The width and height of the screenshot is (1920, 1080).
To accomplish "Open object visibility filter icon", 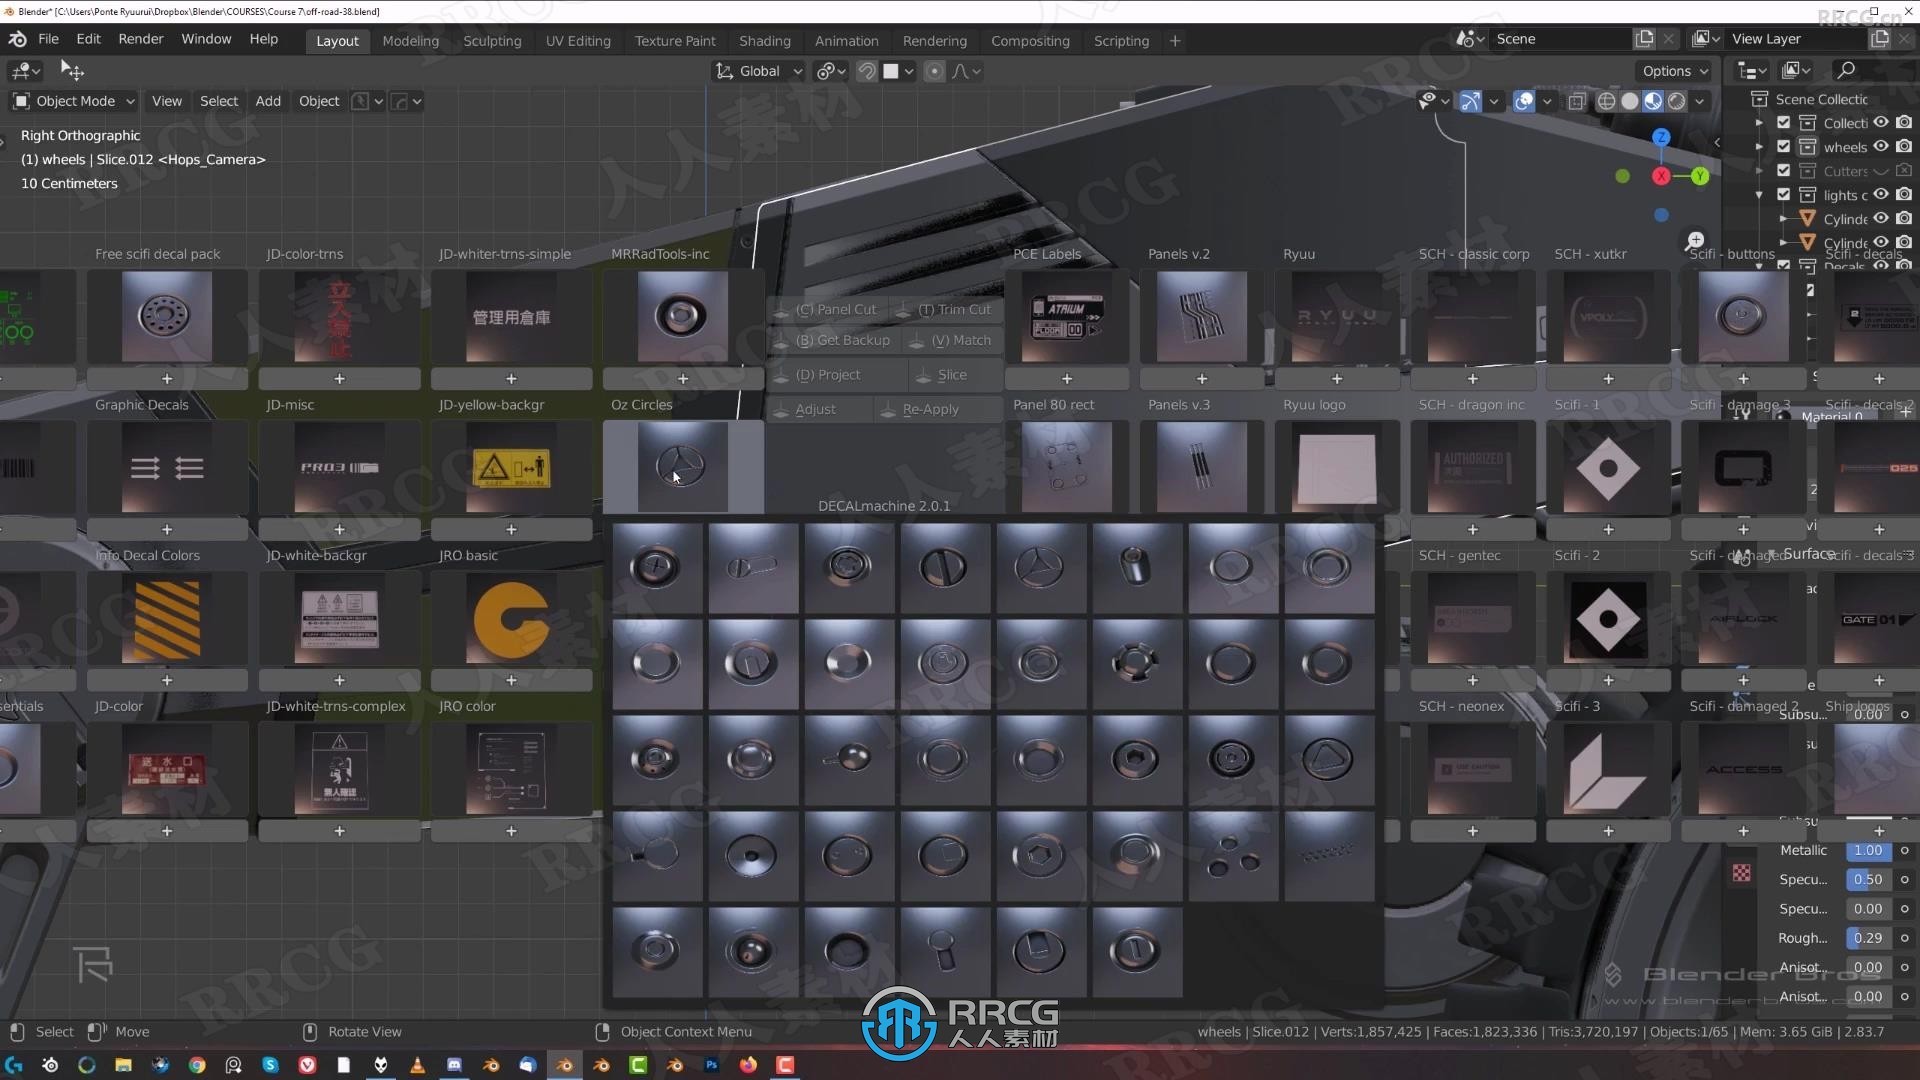I will [x=1433, y=101].
